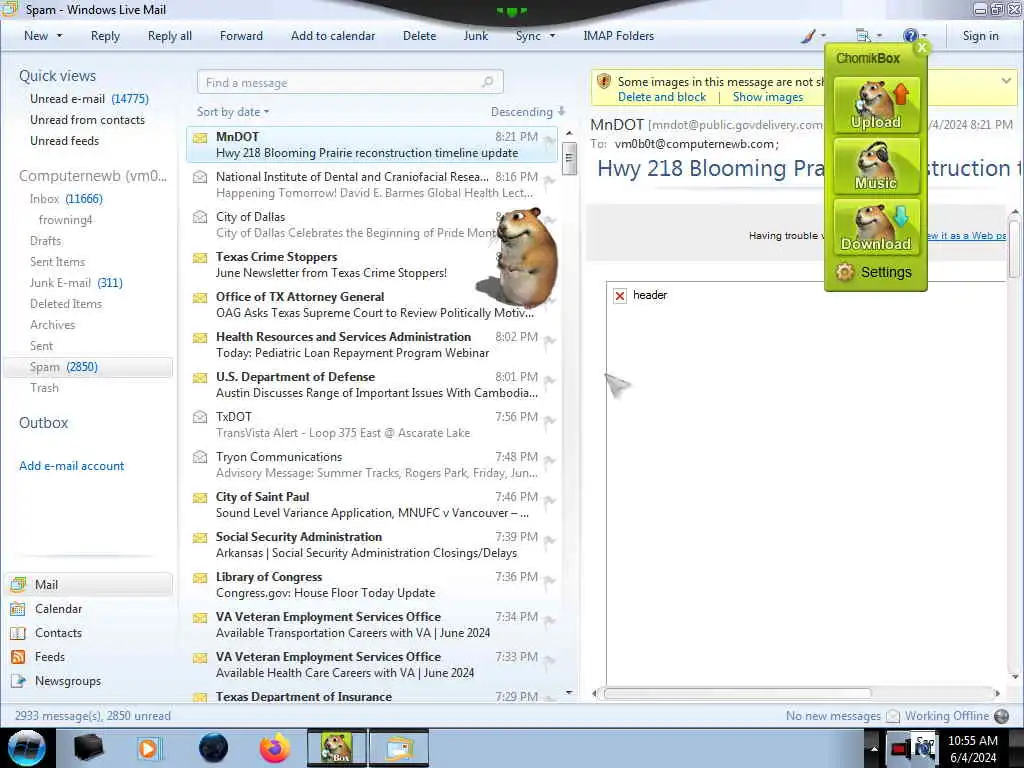The width and height of the screenshot is (1024, 768).
Task: Open ChomikBox Settings with gear icon
Action: pos(874,272)
